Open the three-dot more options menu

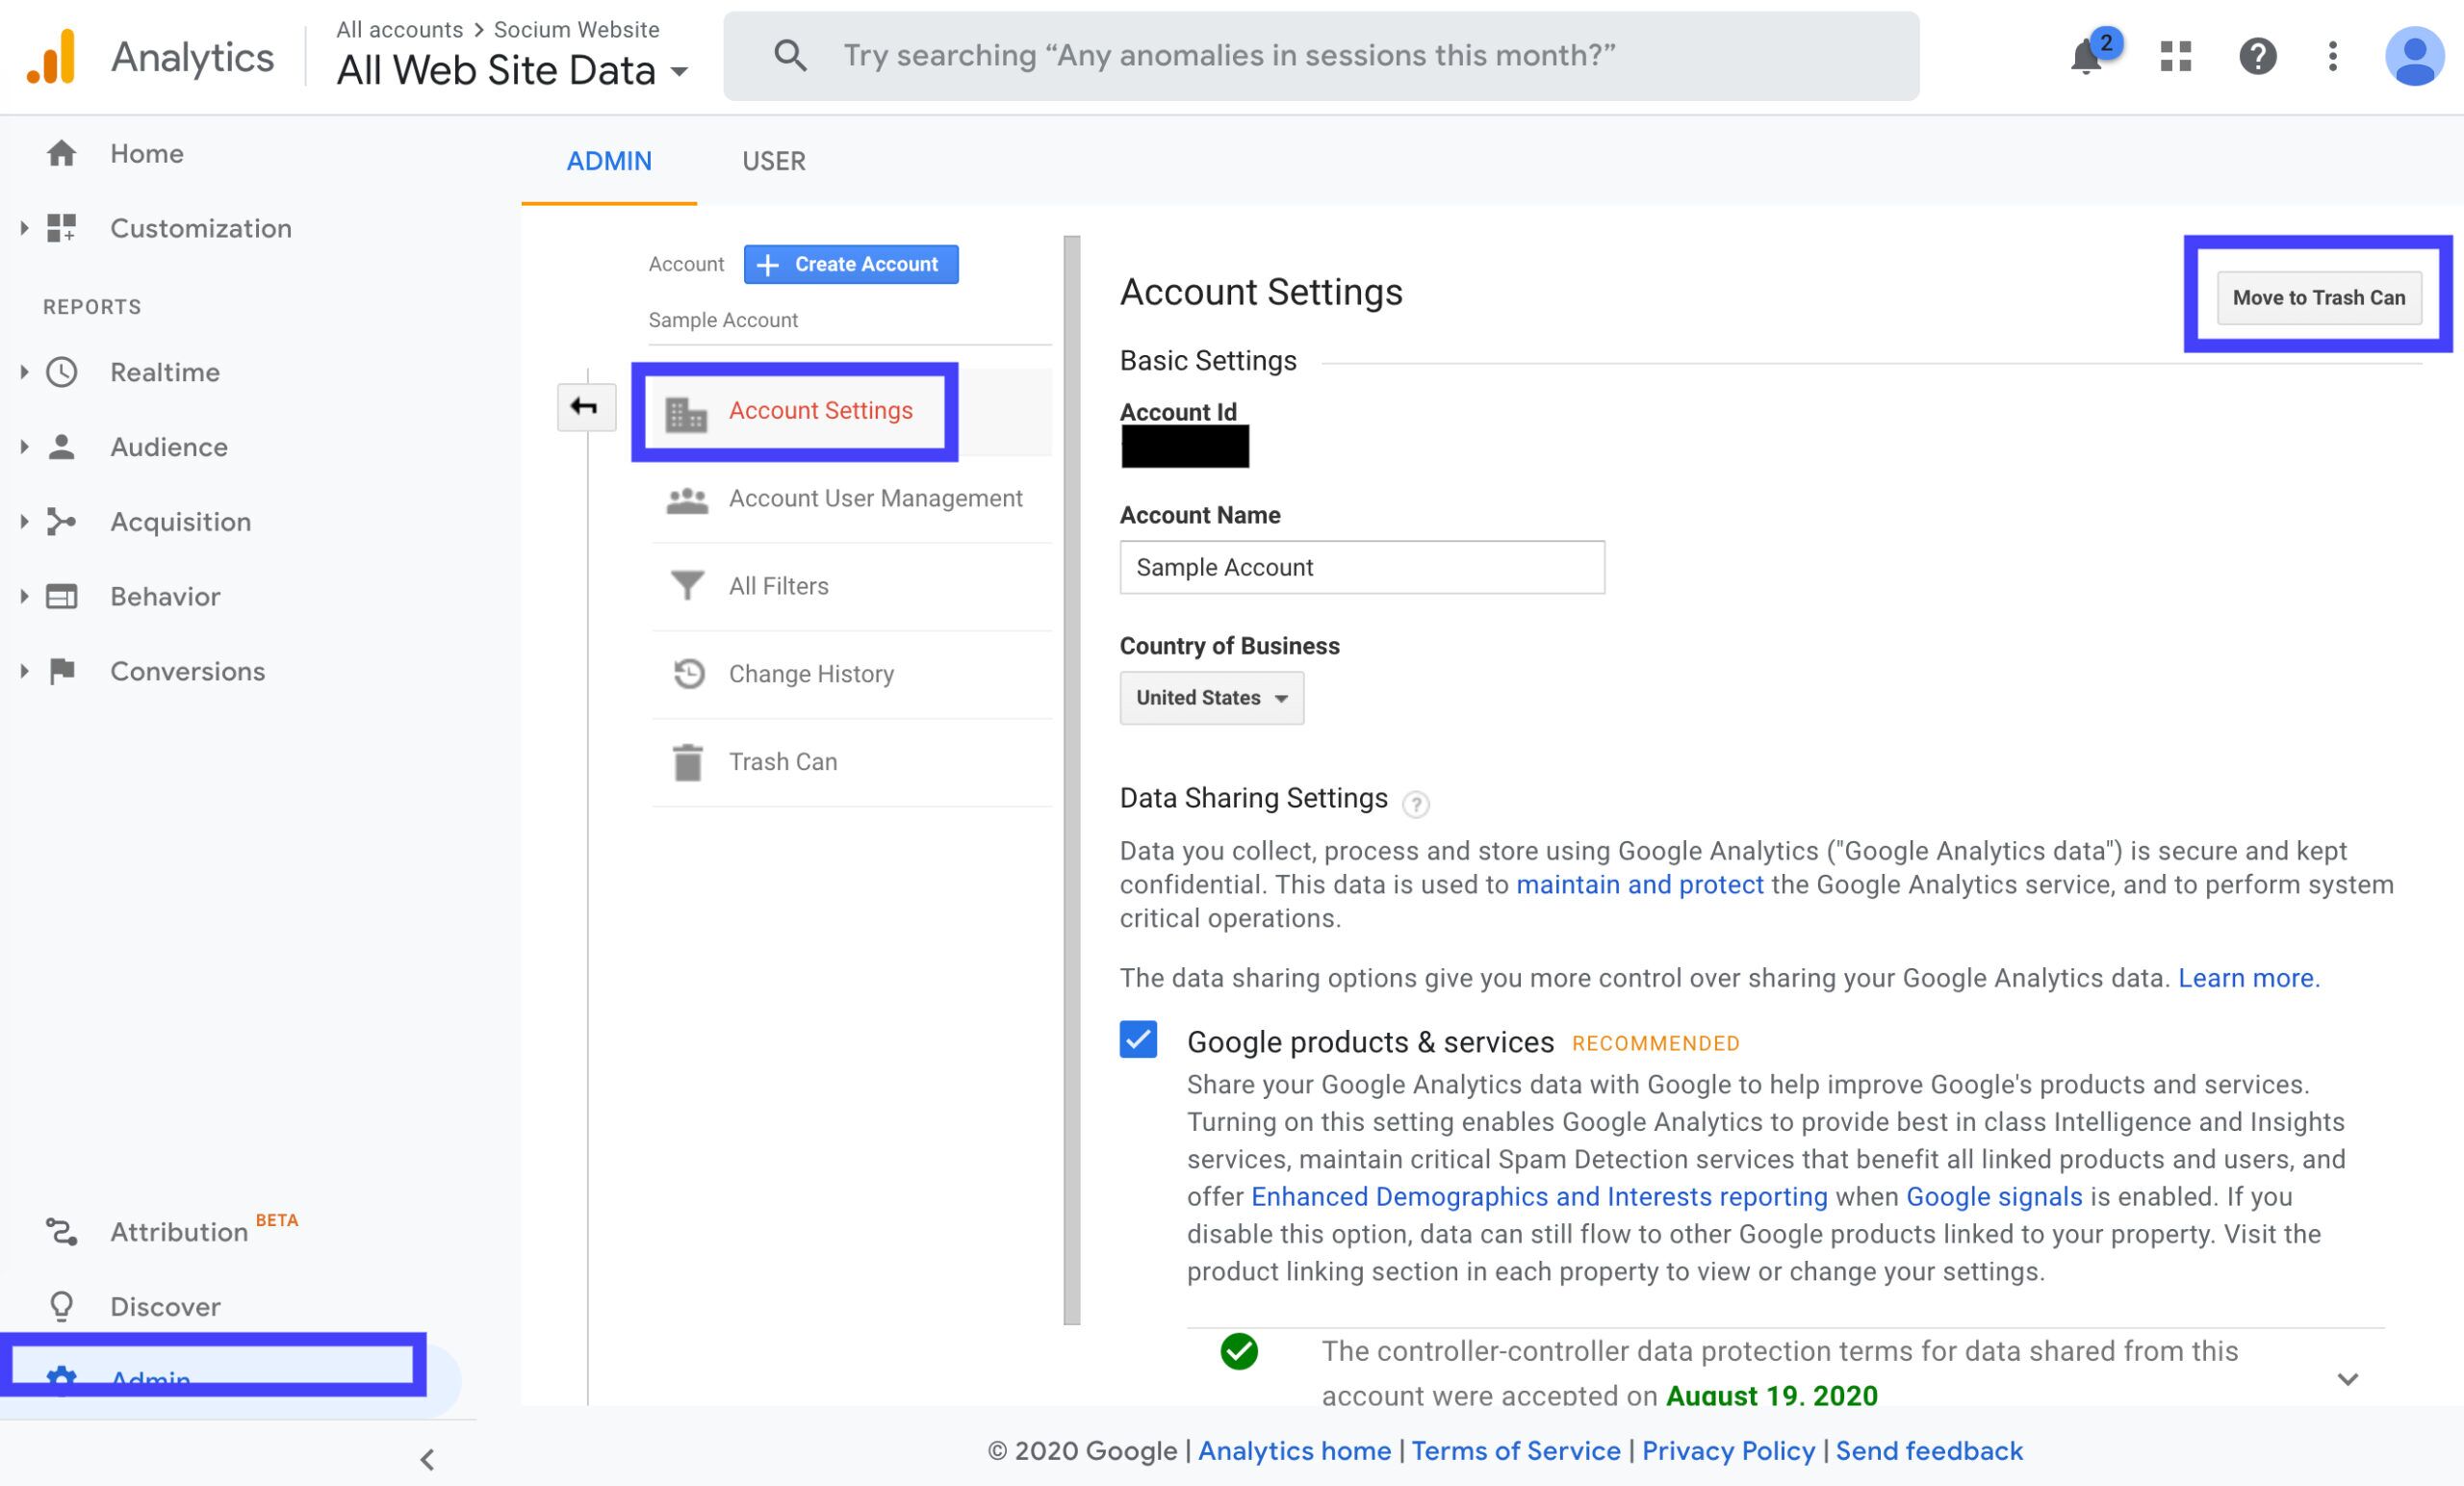coord(2332,56)
